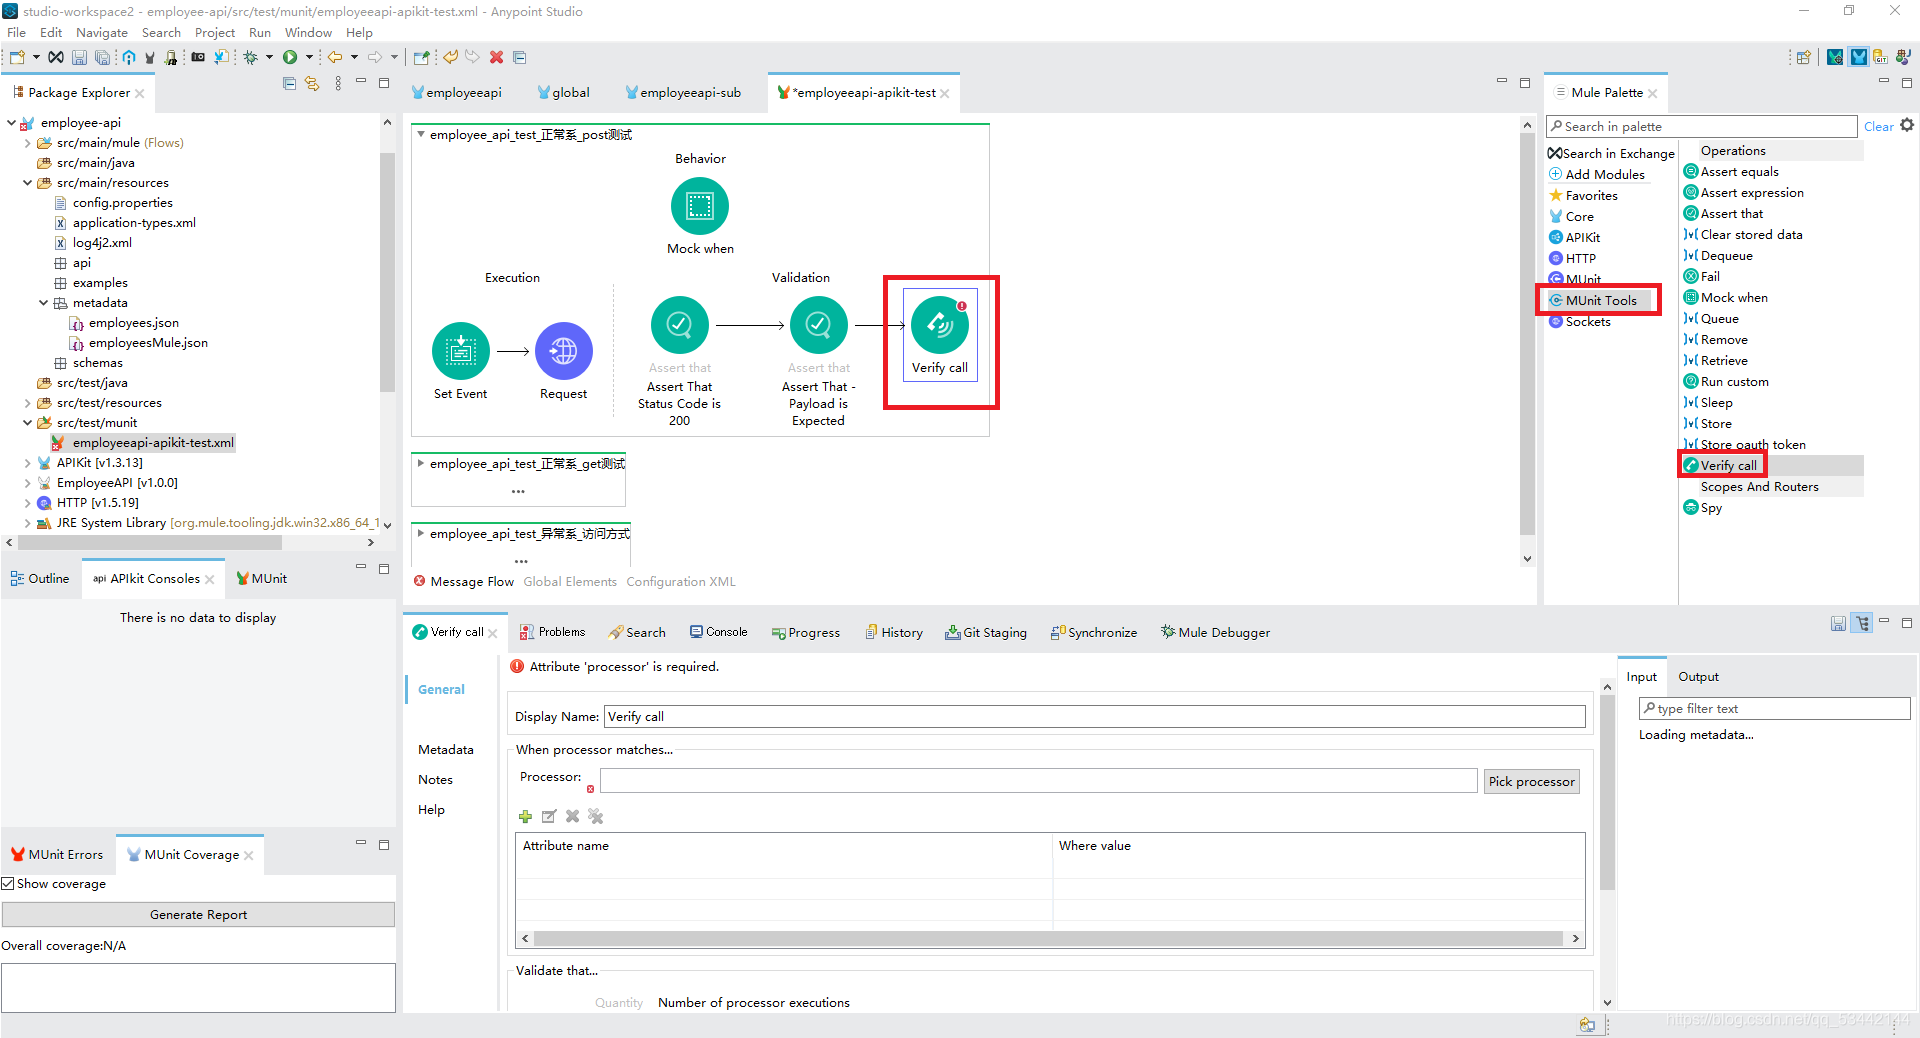Image resolution: width=1920 pixels, height=1038 pixels.
Task: Collapse the employee-api project tree node
Action: (11, 123)
